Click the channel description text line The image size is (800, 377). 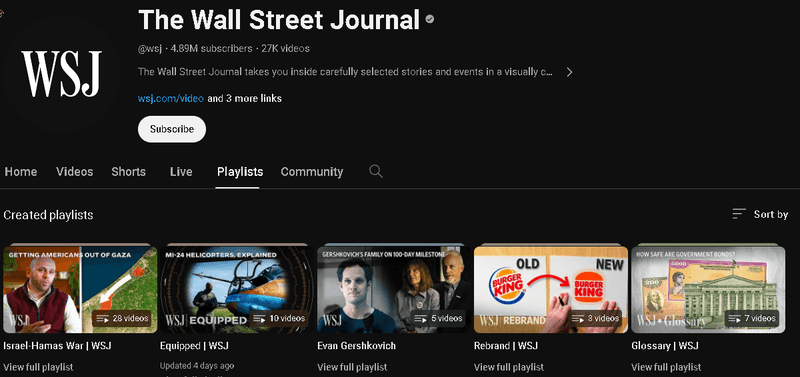[x=345, y=72]
